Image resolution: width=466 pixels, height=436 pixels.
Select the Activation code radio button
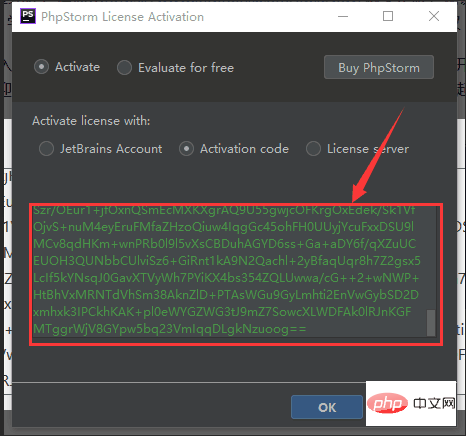(x=186, y=149)
